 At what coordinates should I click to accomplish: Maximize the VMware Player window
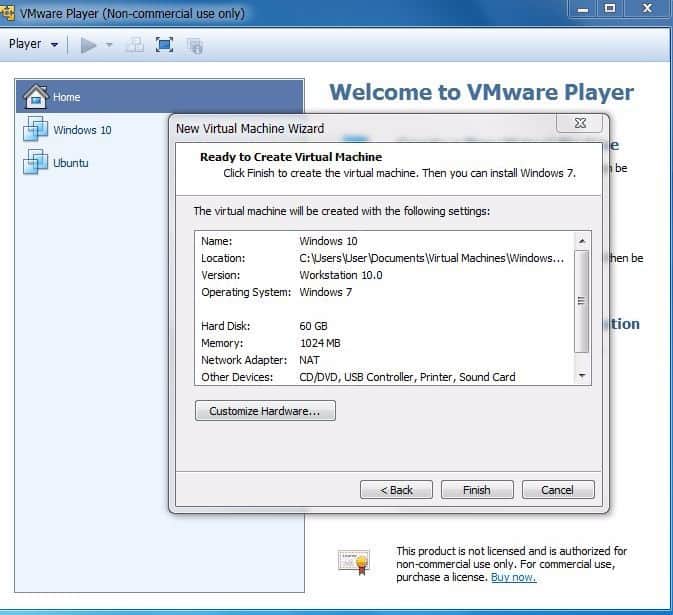609,9
